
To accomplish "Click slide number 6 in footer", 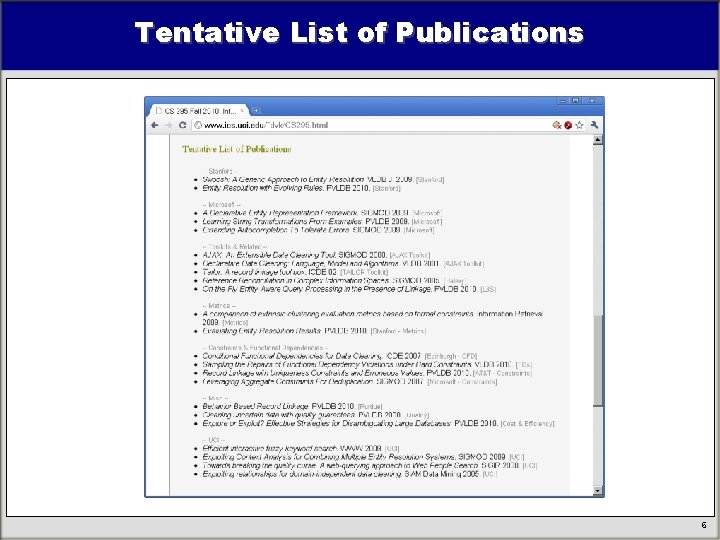I will tap(704, 525).
